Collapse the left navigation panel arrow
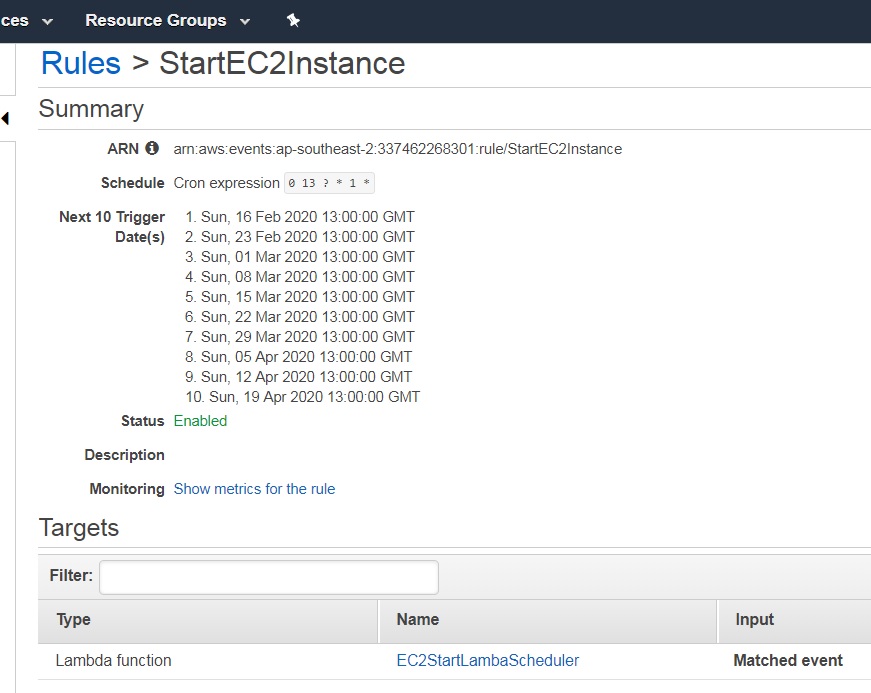871x693 pixels. click(5, 118)
